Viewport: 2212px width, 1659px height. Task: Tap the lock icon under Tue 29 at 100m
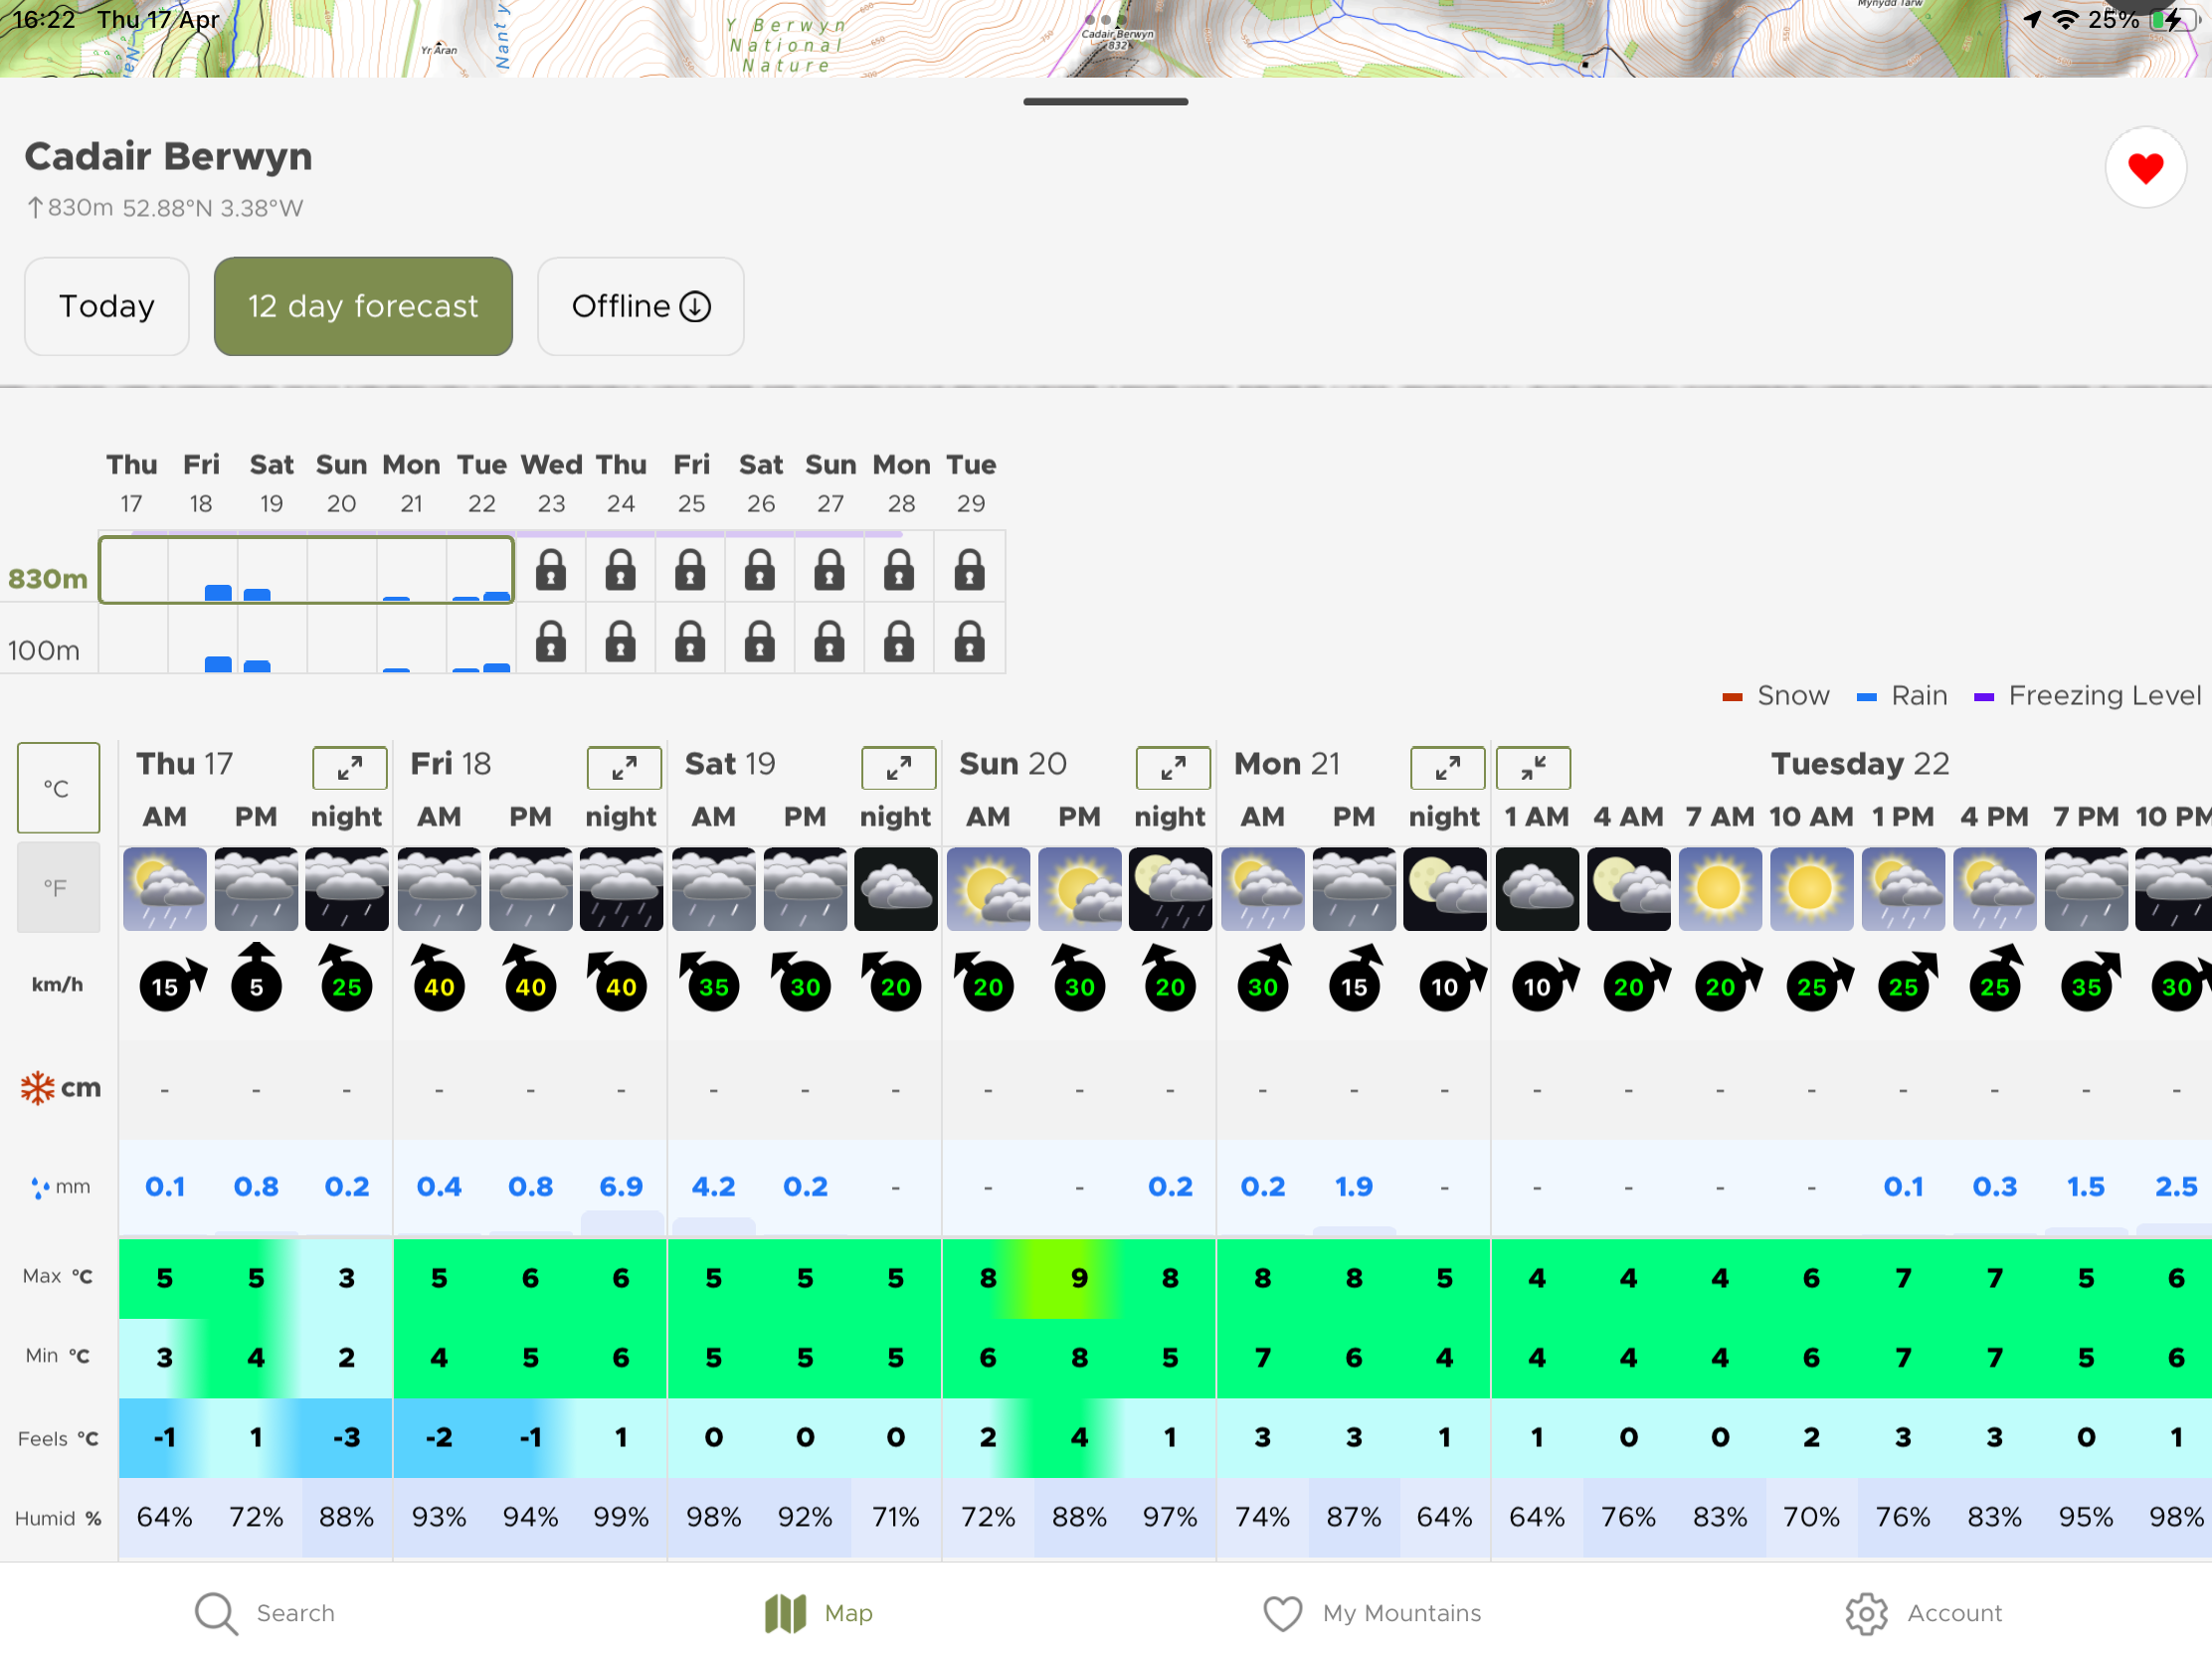(x=969, y=641)
